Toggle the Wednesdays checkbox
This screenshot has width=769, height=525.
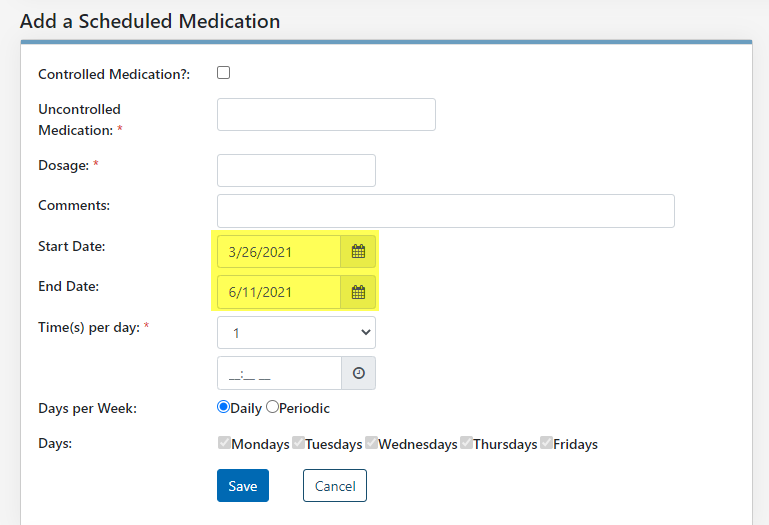pos(371,443)
